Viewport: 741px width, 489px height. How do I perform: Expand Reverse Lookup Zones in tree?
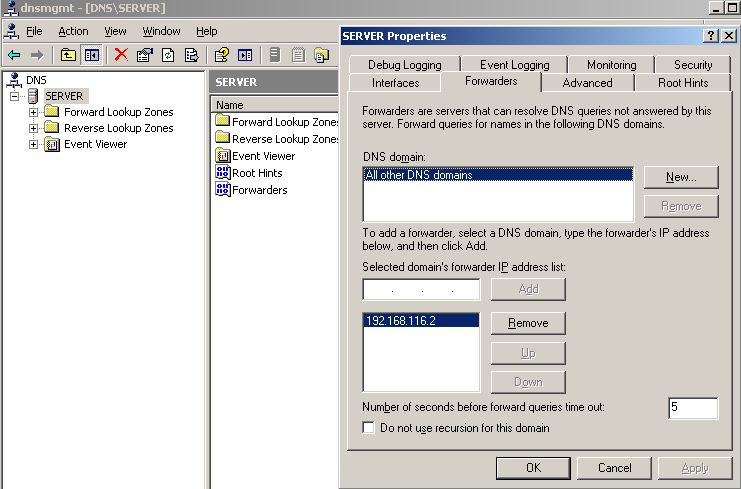(33, 129)
